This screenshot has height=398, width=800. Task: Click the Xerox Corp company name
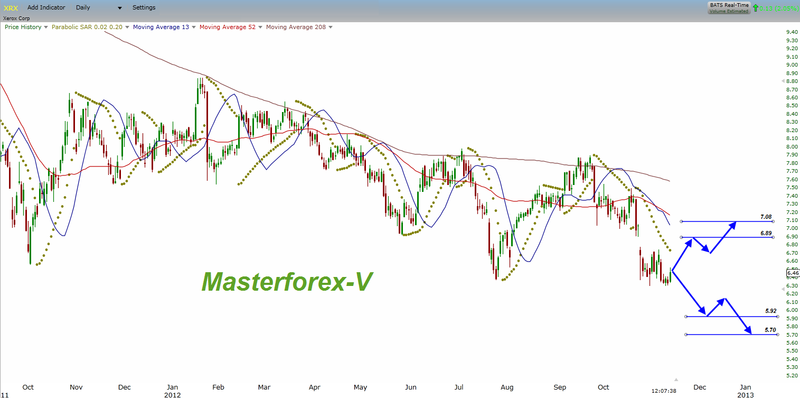pyautogui.click(x=16, y=18)
